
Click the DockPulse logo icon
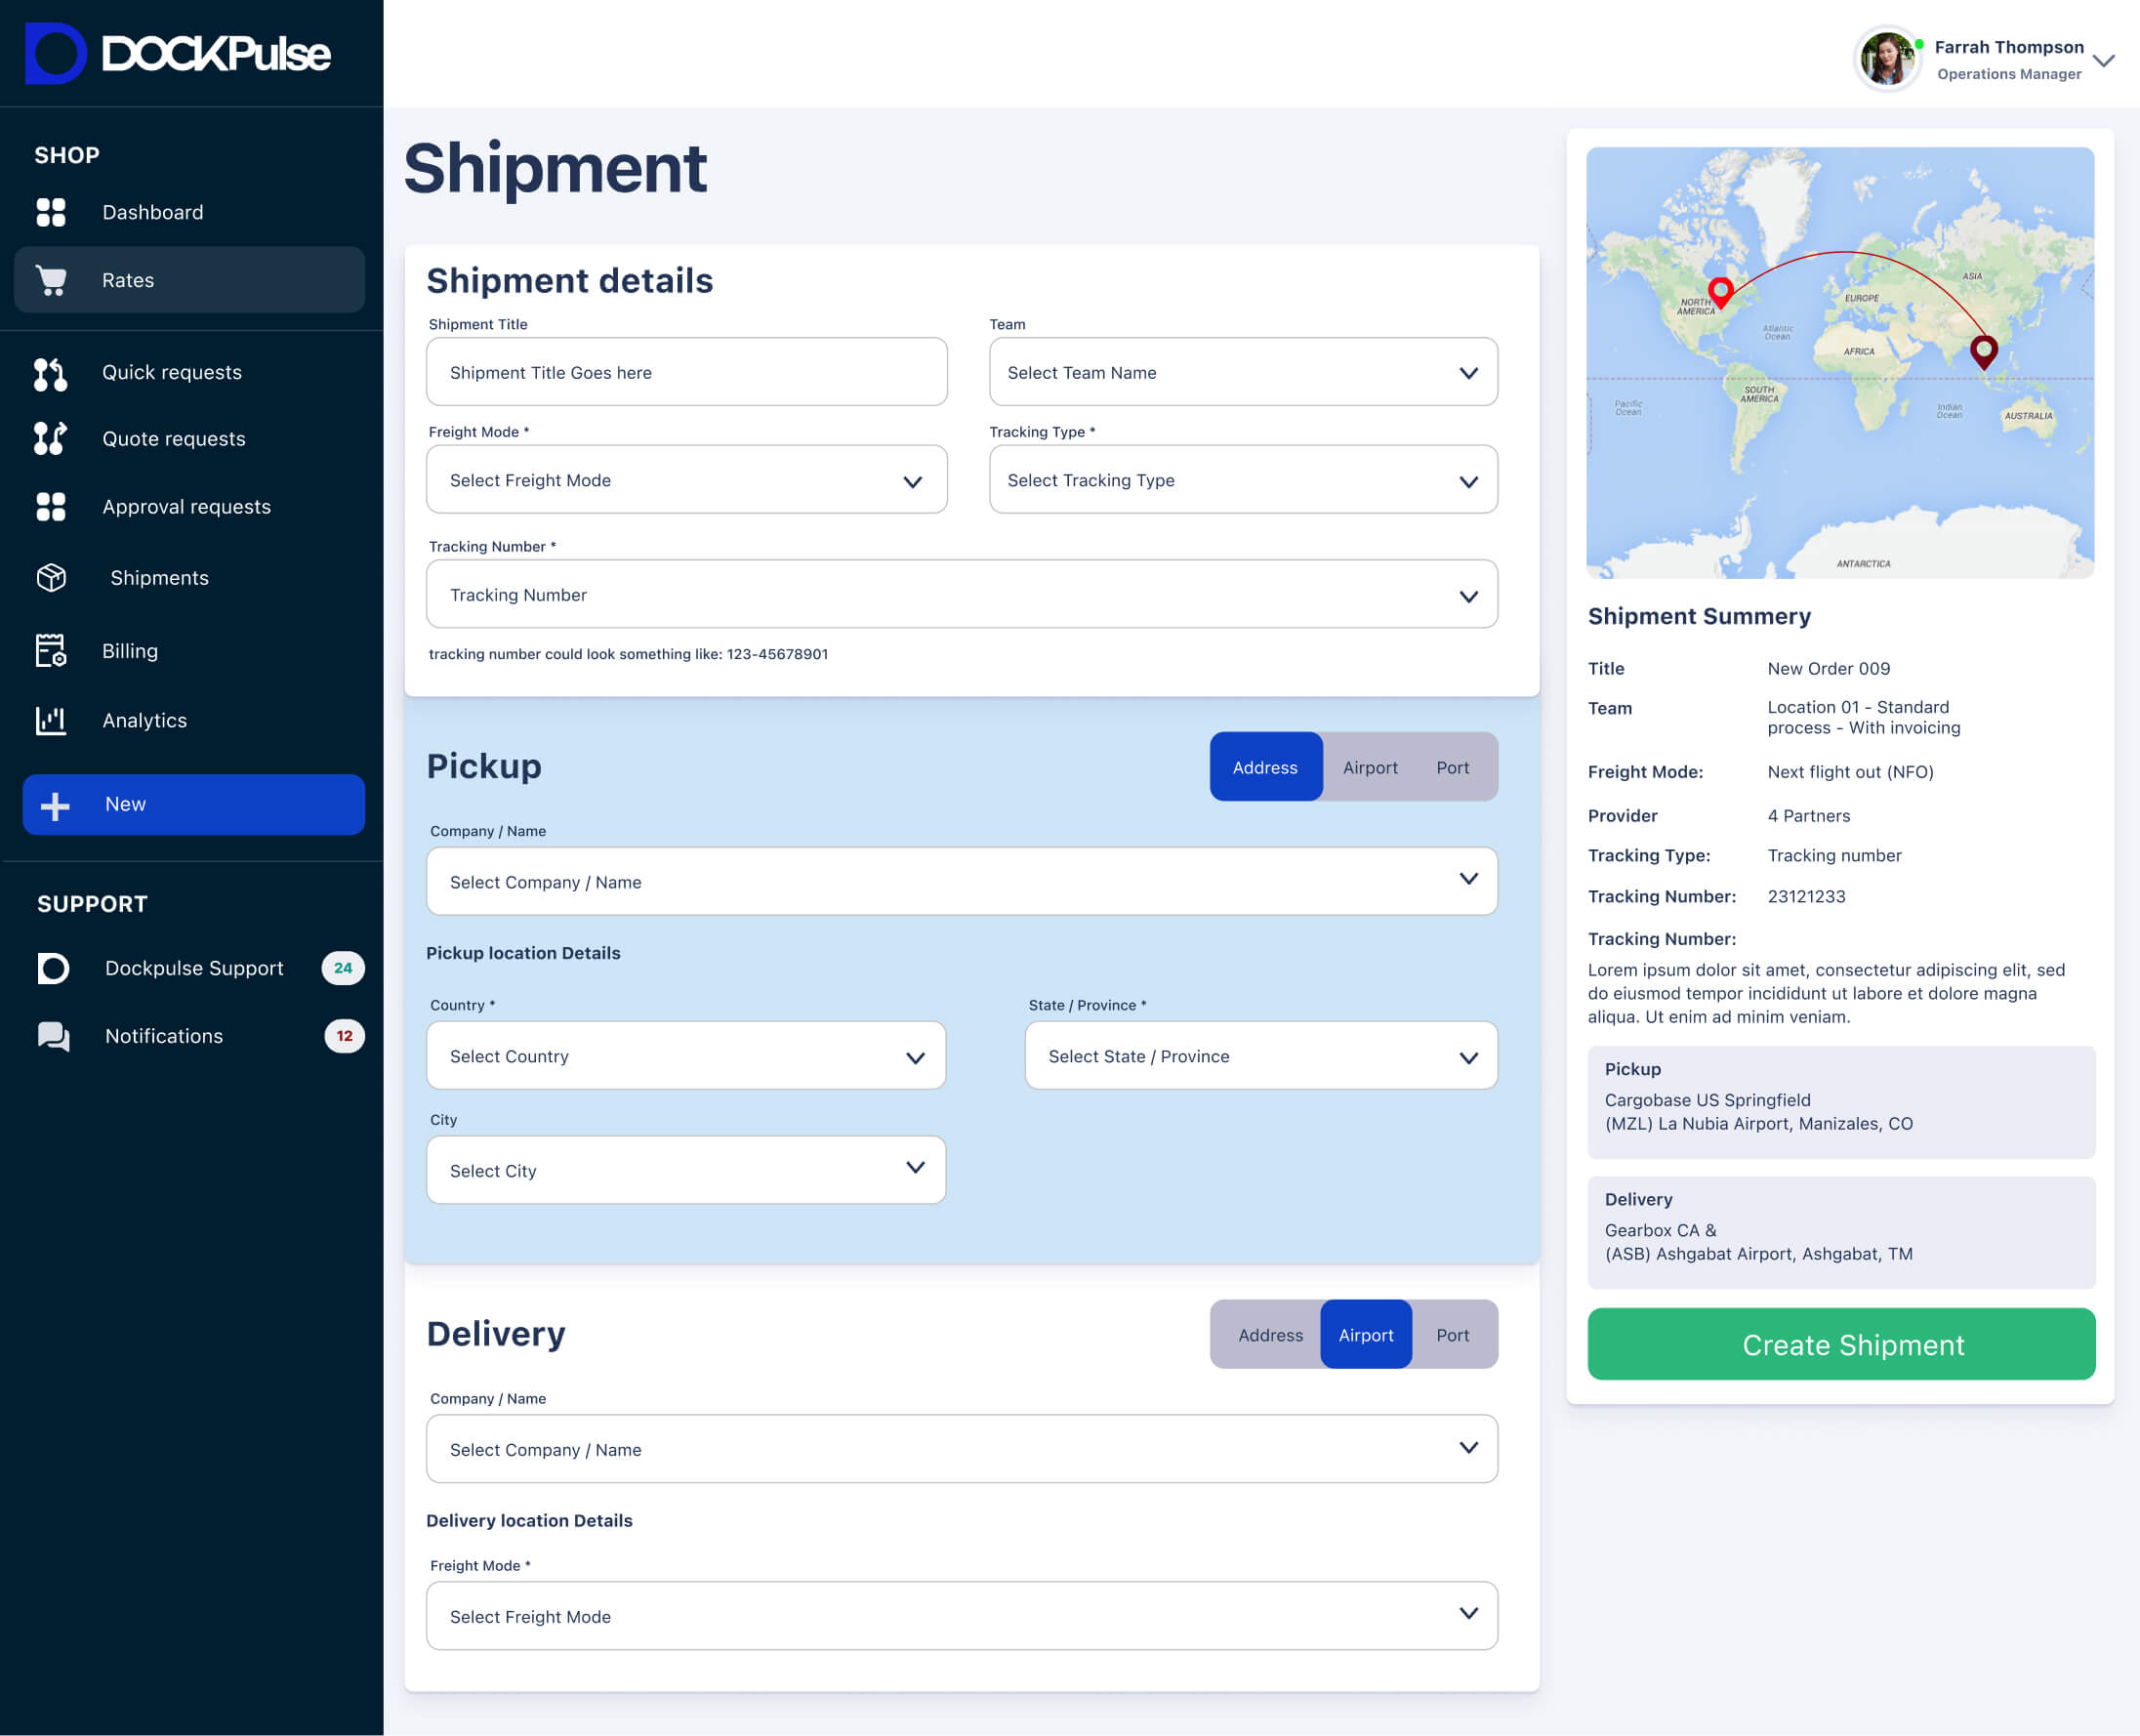click(x=55, y=53)
